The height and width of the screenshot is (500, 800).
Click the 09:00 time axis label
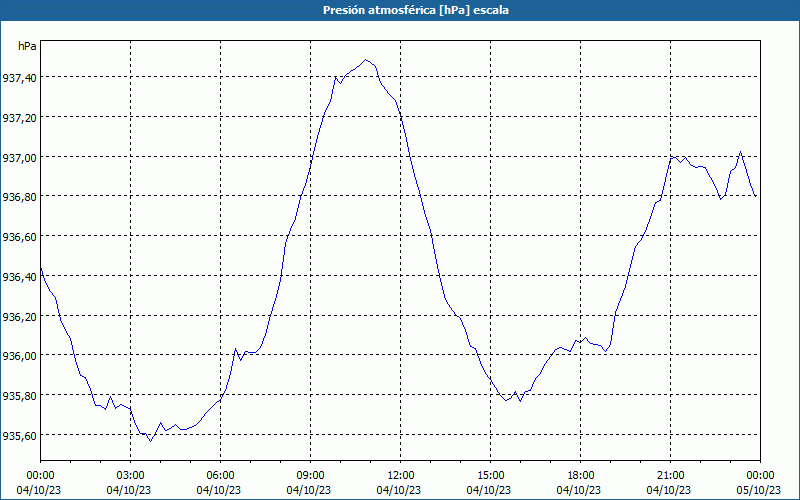point(310,476)
